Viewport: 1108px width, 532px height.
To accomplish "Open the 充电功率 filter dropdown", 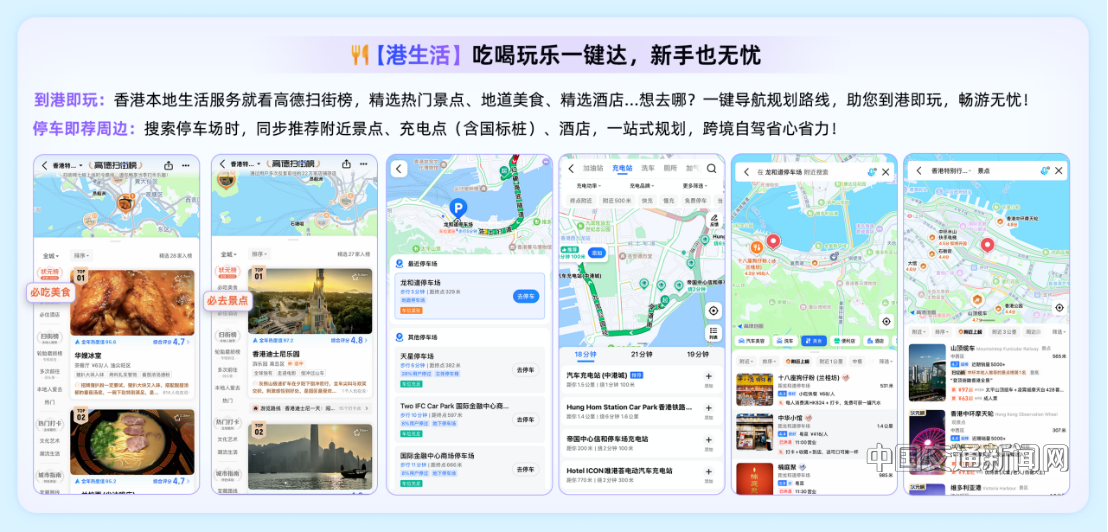I will [587, 185].
